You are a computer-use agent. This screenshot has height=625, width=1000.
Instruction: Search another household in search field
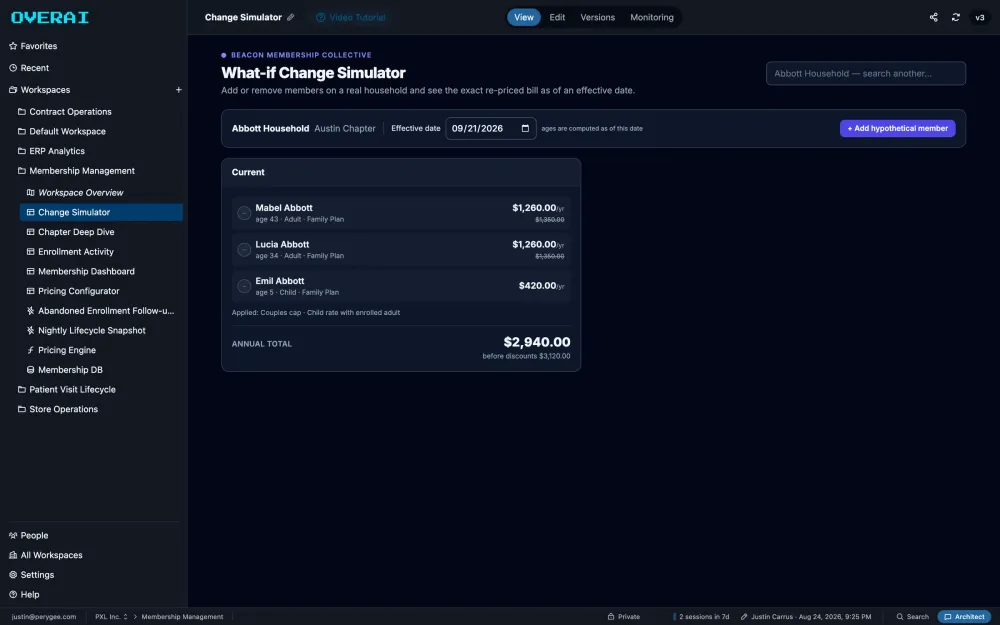pos(865,73)
